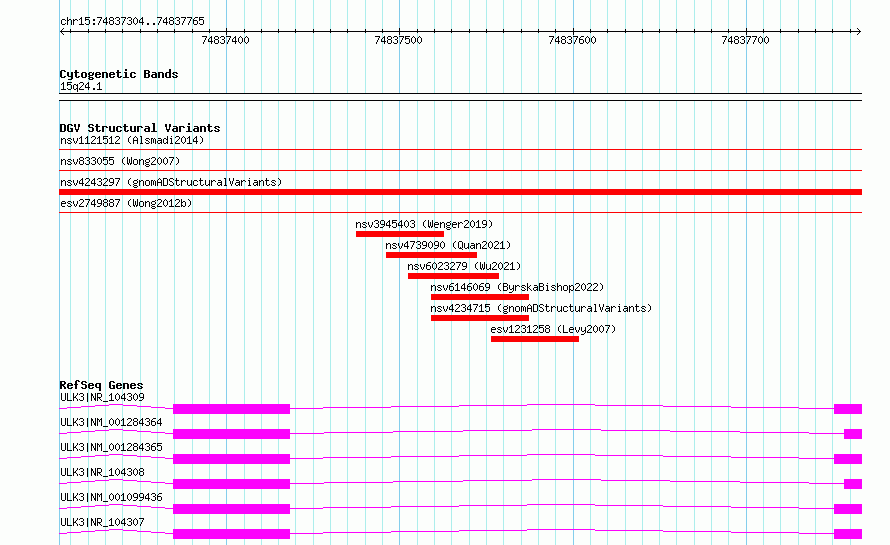
Task: Select the red bar under nsv3945403
Action: 400,234
